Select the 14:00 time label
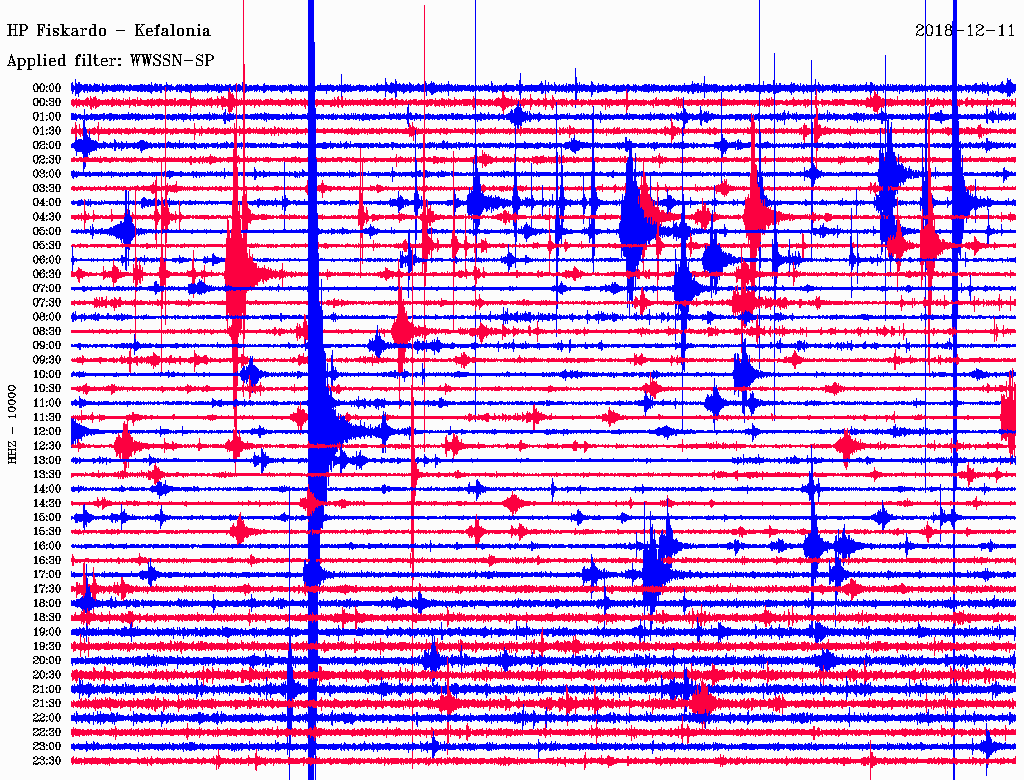 point(47,489)
